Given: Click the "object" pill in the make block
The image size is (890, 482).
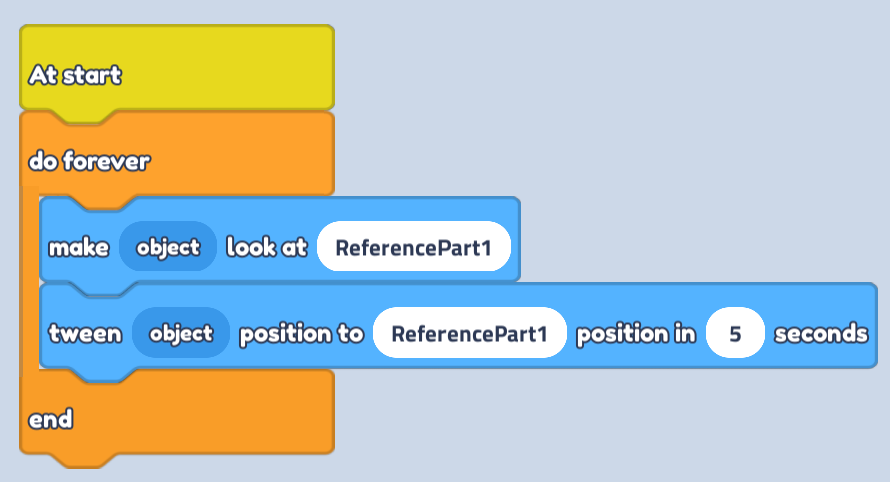Looking at the screenshot, I should (x=168, y=247).
